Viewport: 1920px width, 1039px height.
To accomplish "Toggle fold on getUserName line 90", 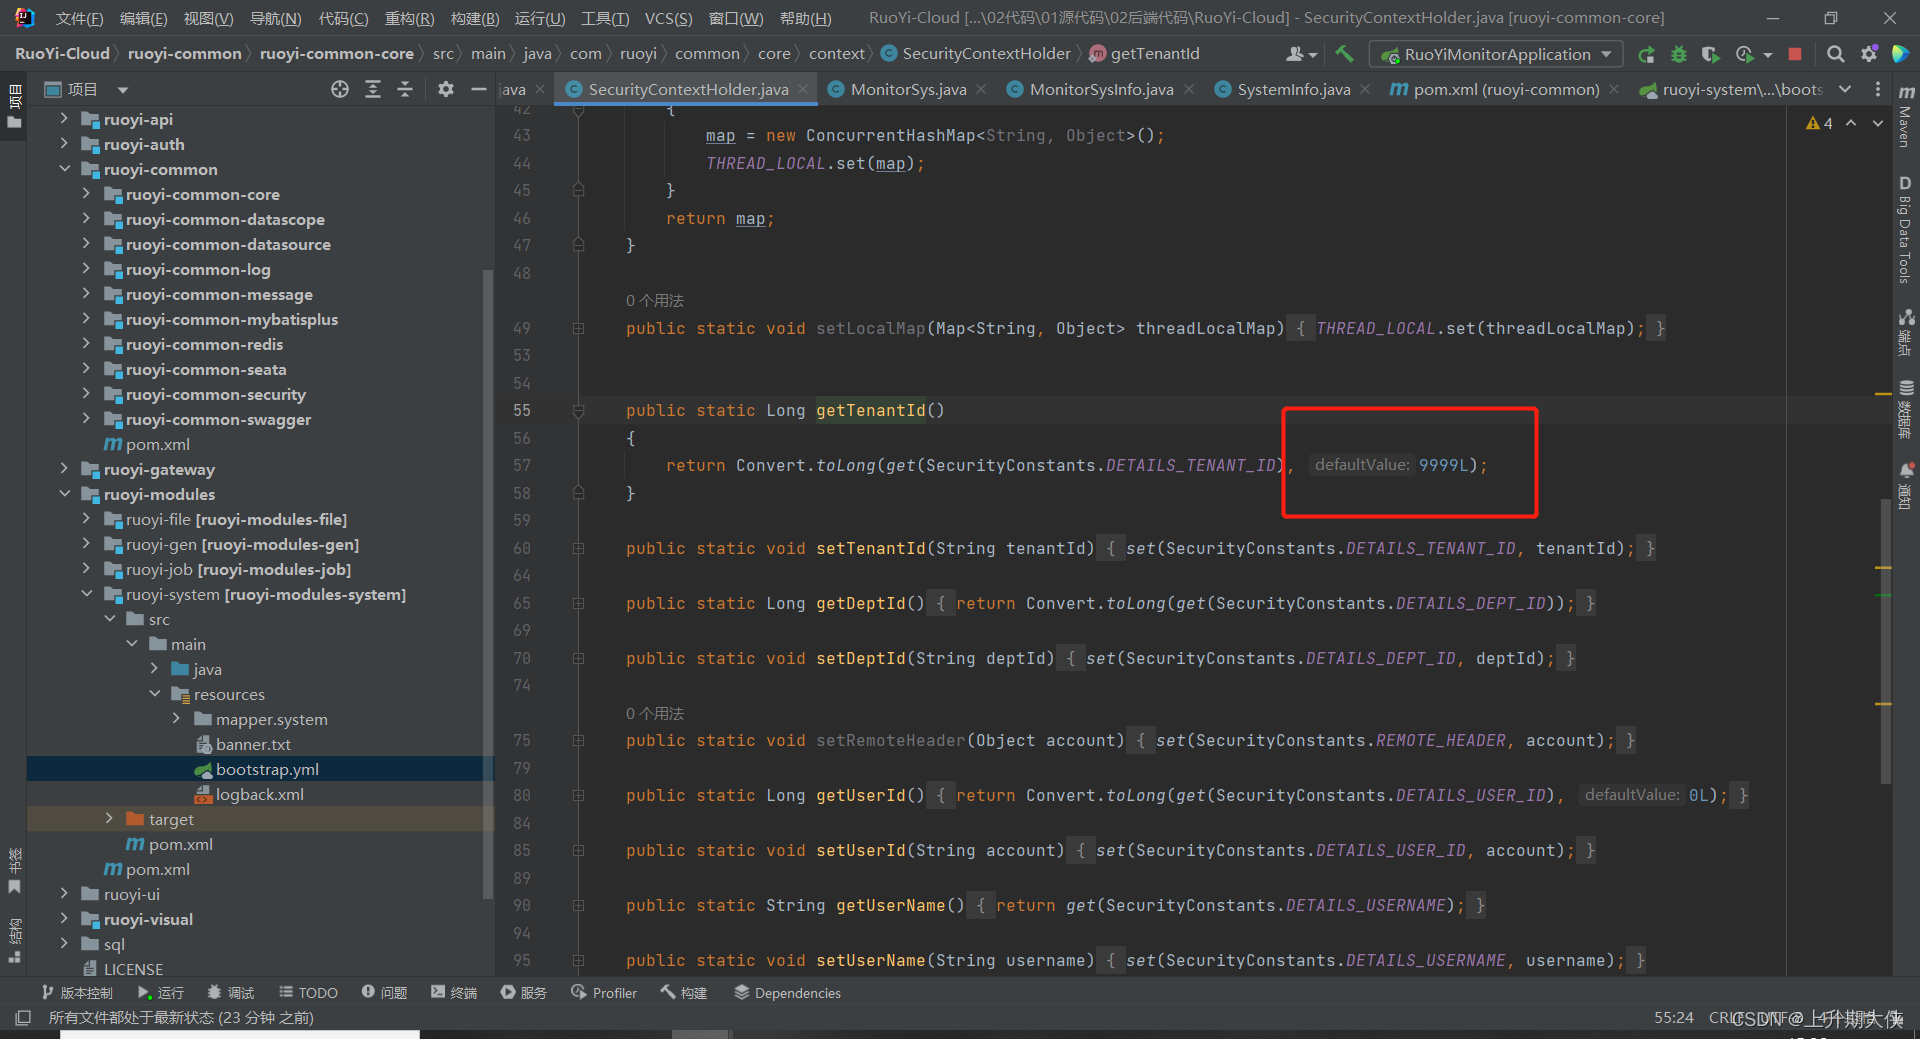I will [x=578, y=906].
